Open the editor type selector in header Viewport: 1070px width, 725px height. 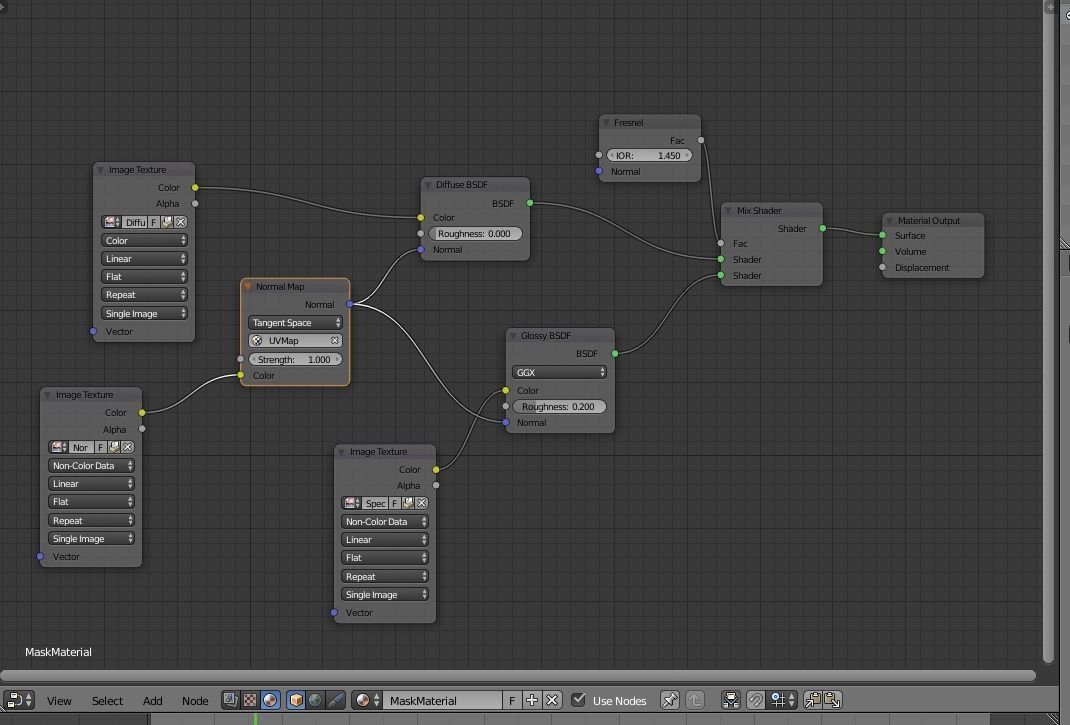[x=19, y=700]
